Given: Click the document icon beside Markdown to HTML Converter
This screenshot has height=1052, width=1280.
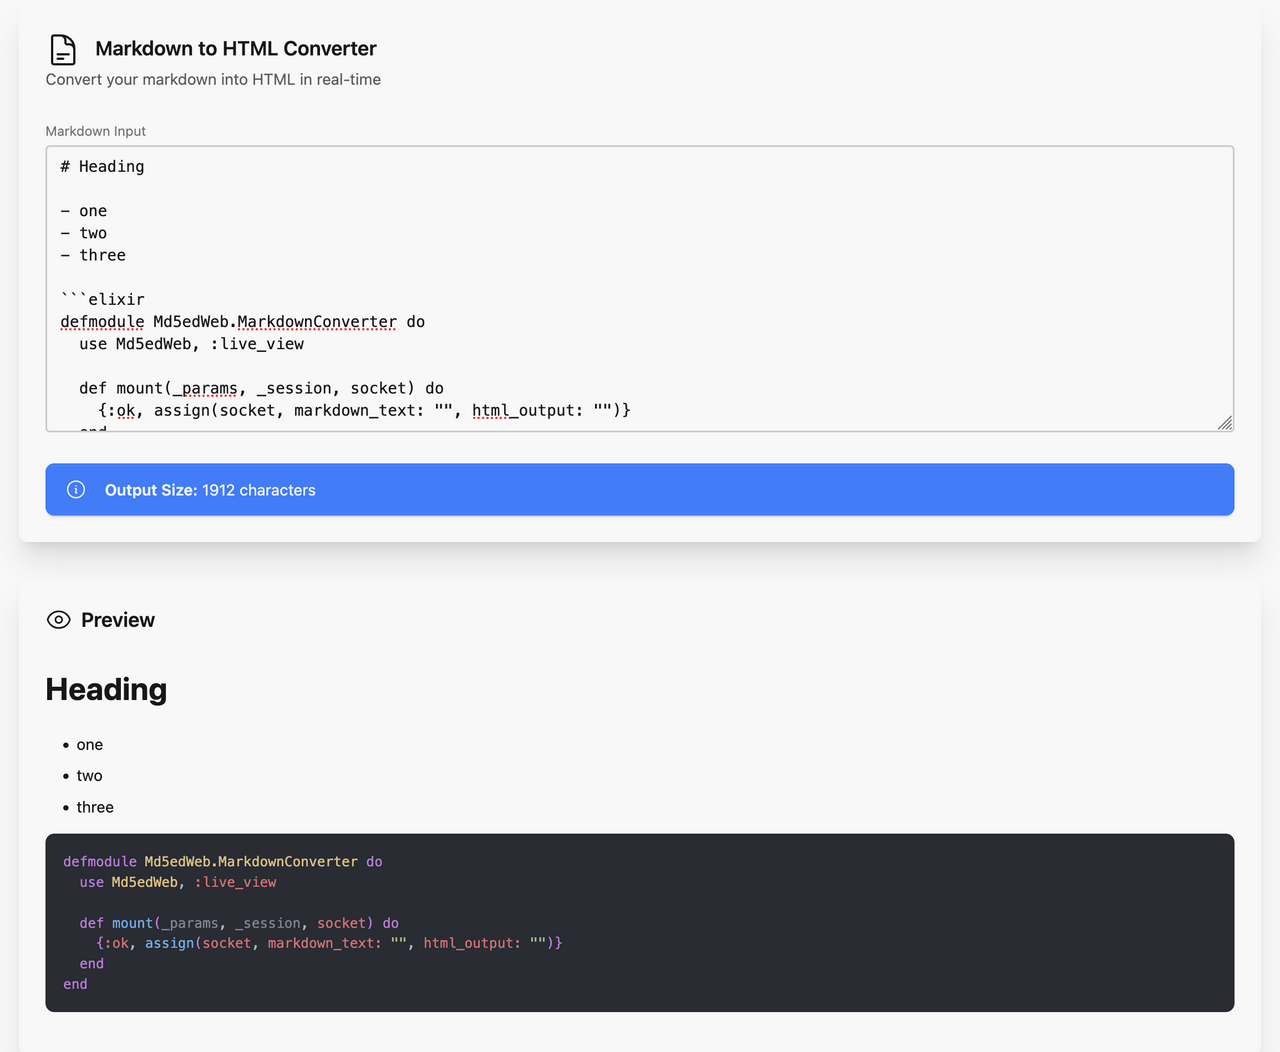Looking at the screenshot, I should (x=62, y=48).
